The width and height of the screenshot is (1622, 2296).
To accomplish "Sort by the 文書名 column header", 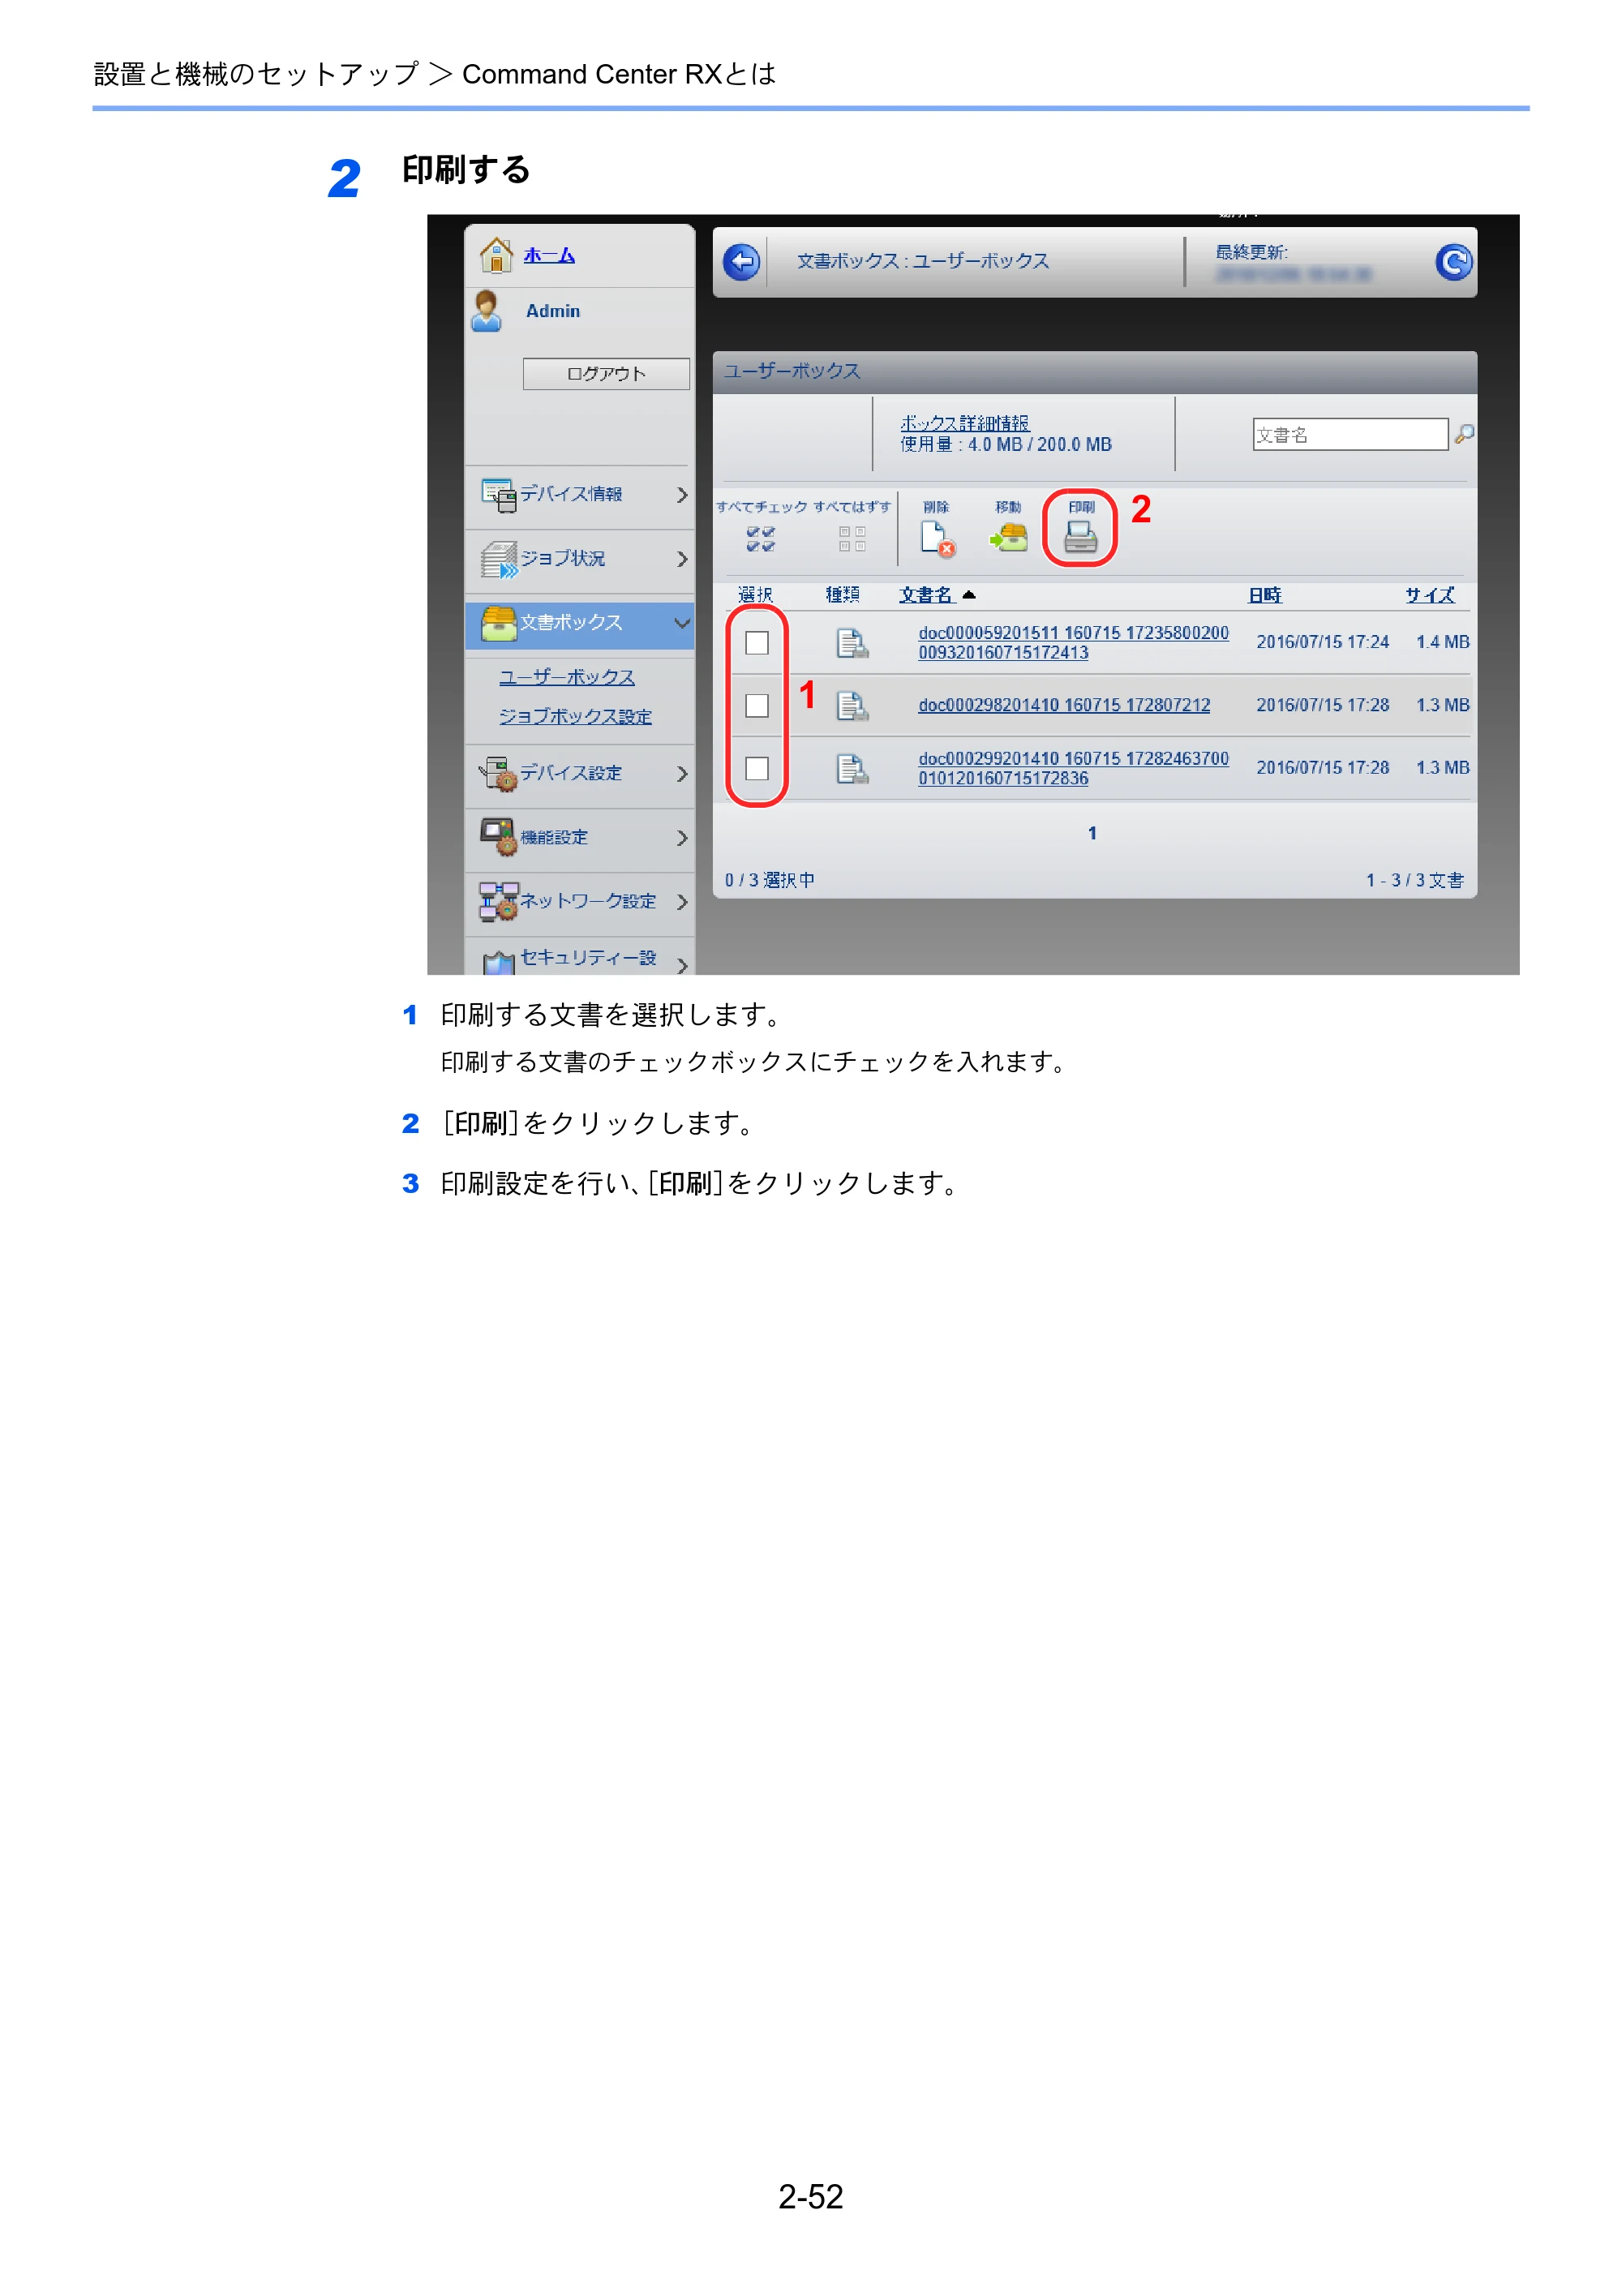I will tap(926, 595).
